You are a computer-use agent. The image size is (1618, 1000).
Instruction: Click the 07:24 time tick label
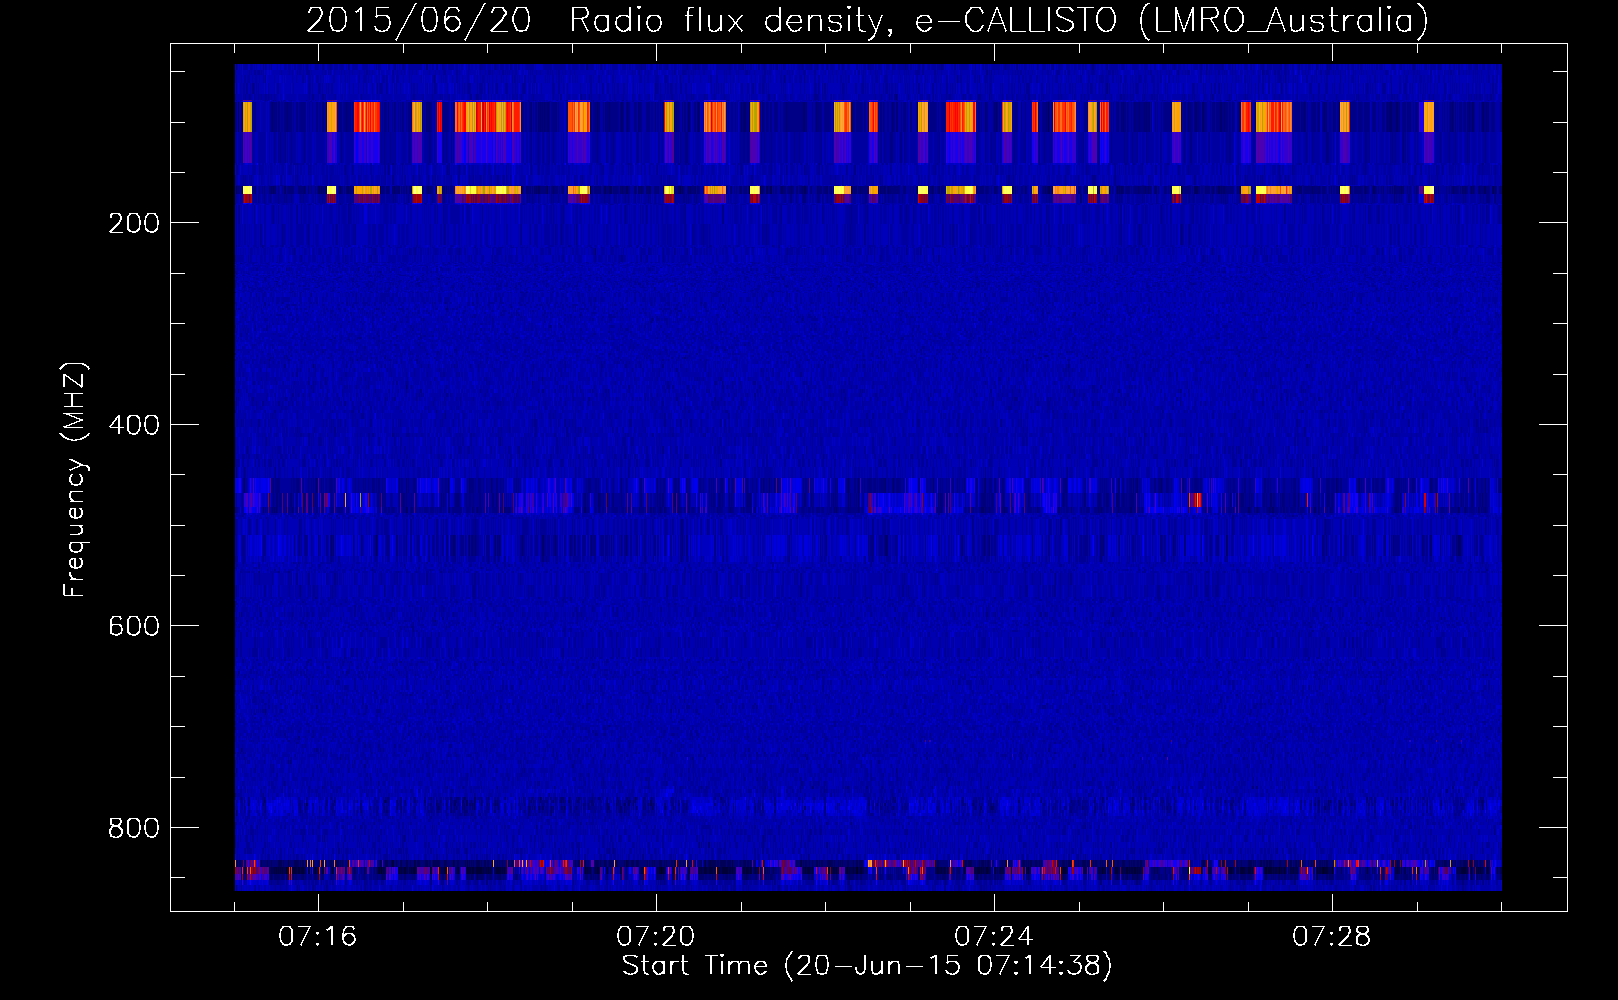(993, 936)
